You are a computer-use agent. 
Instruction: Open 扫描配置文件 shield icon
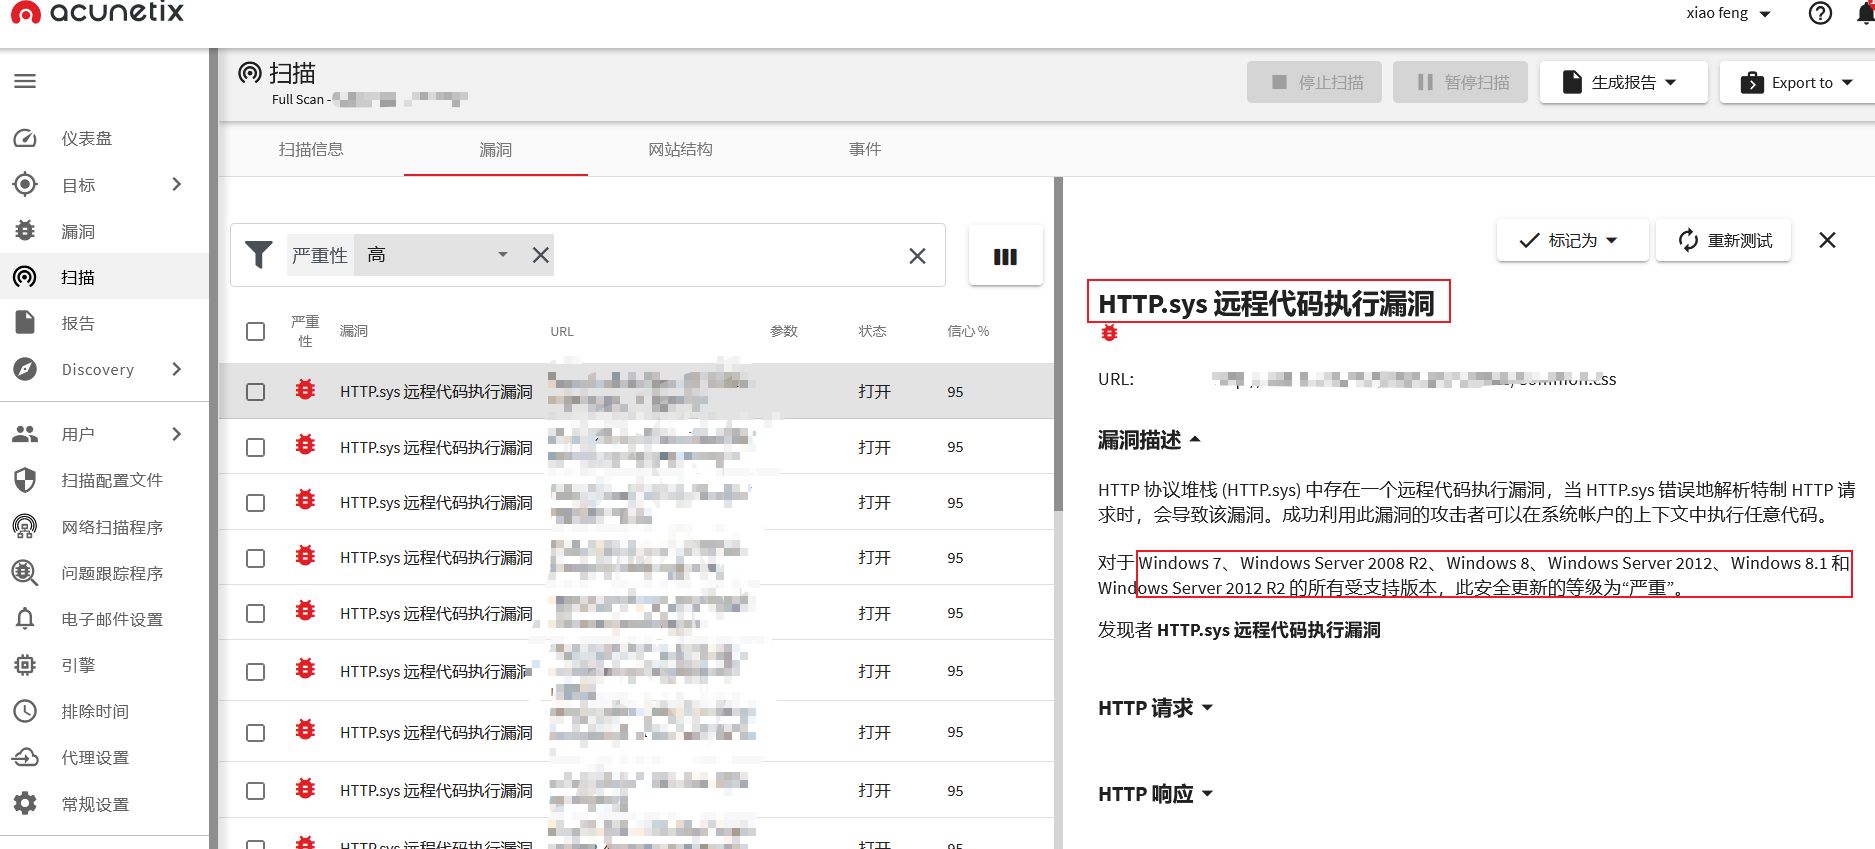tap(25, 480)
